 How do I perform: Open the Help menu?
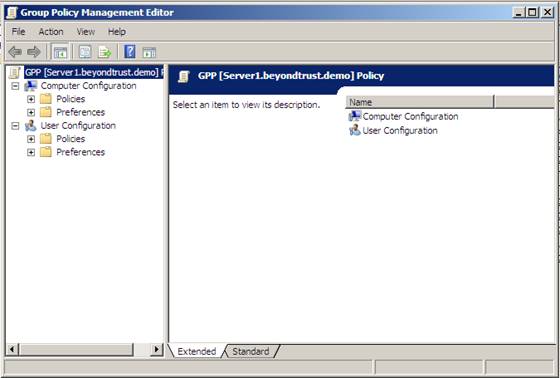click(117, 32)
